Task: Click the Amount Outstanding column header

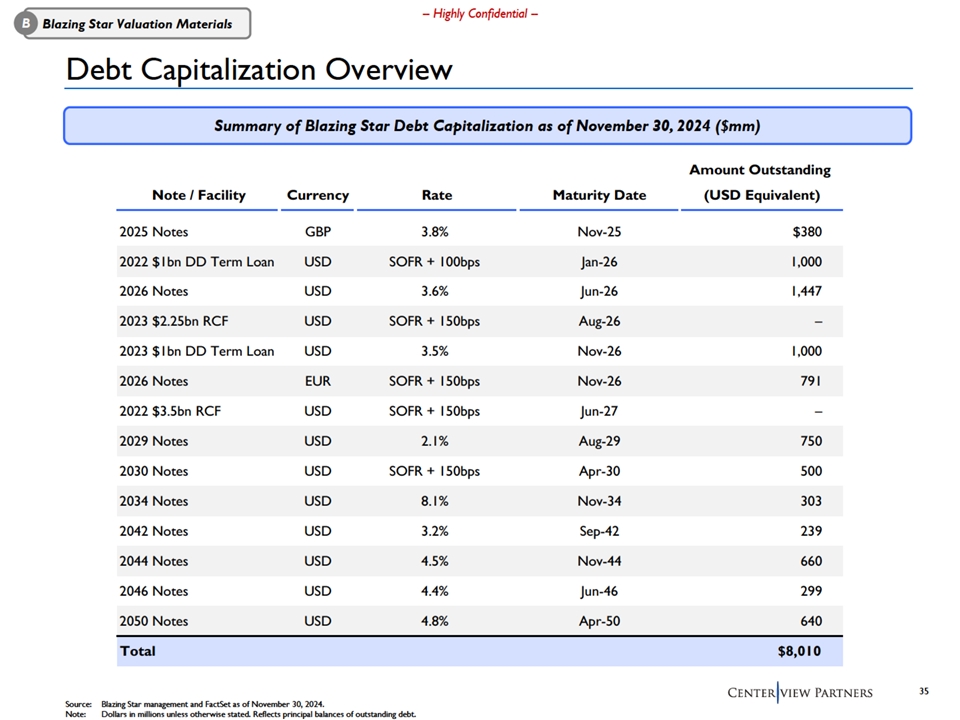Action: tap(760, 182)
